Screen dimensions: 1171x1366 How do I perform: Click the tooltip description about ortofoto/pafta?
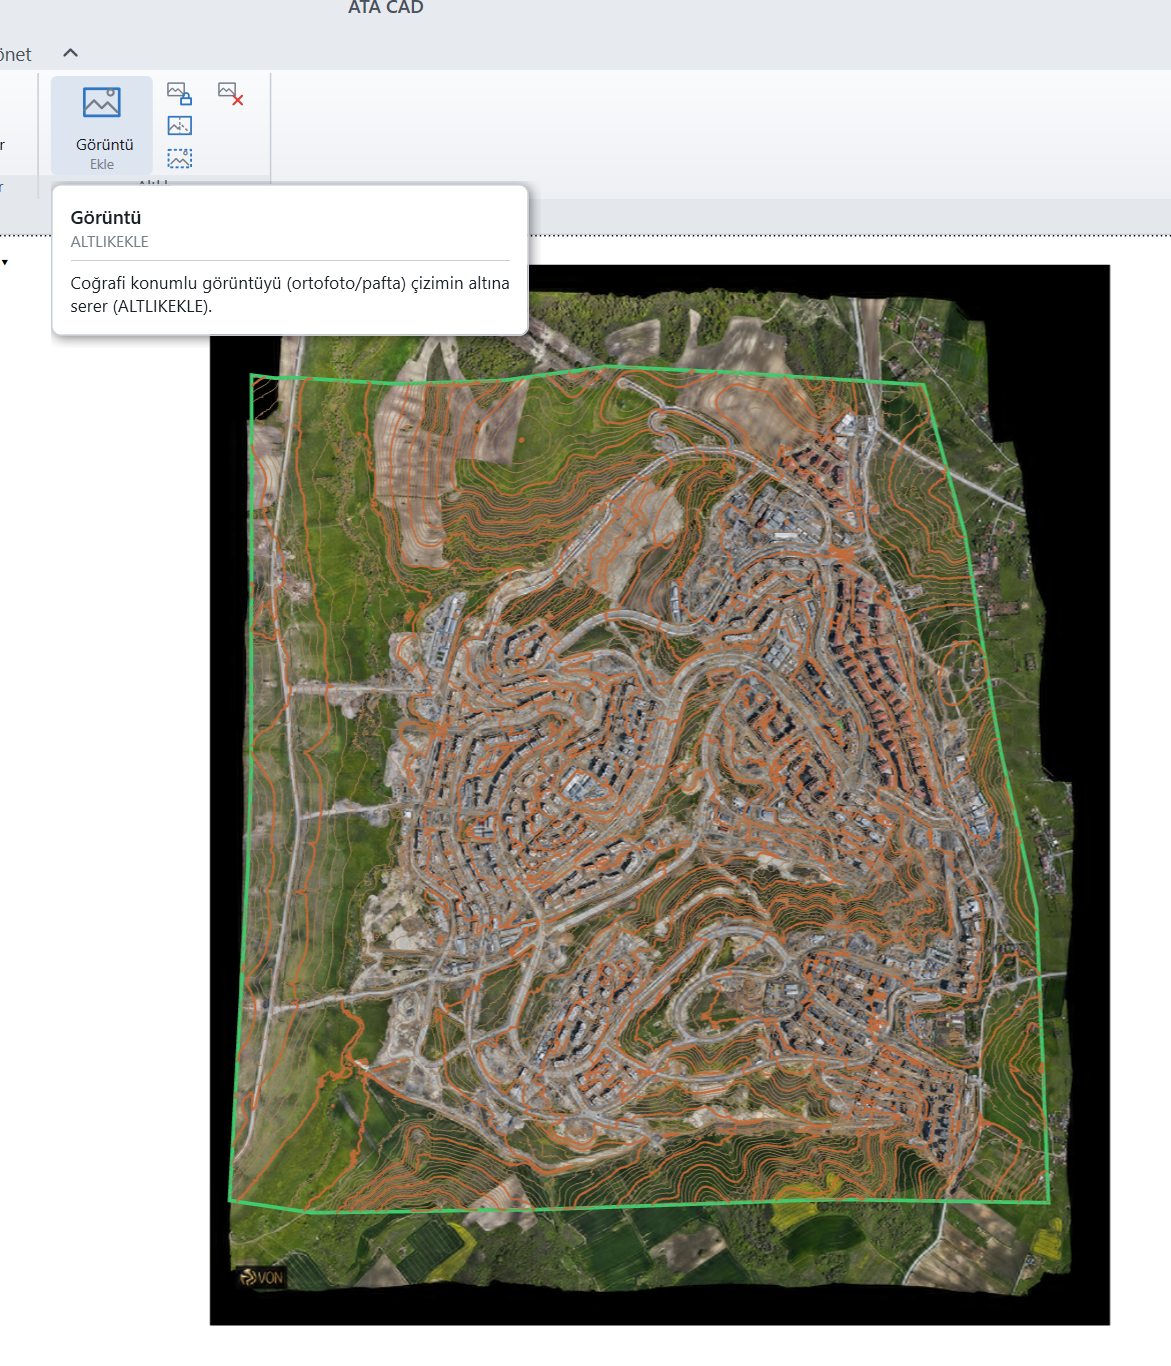click(x=290, y=295)
